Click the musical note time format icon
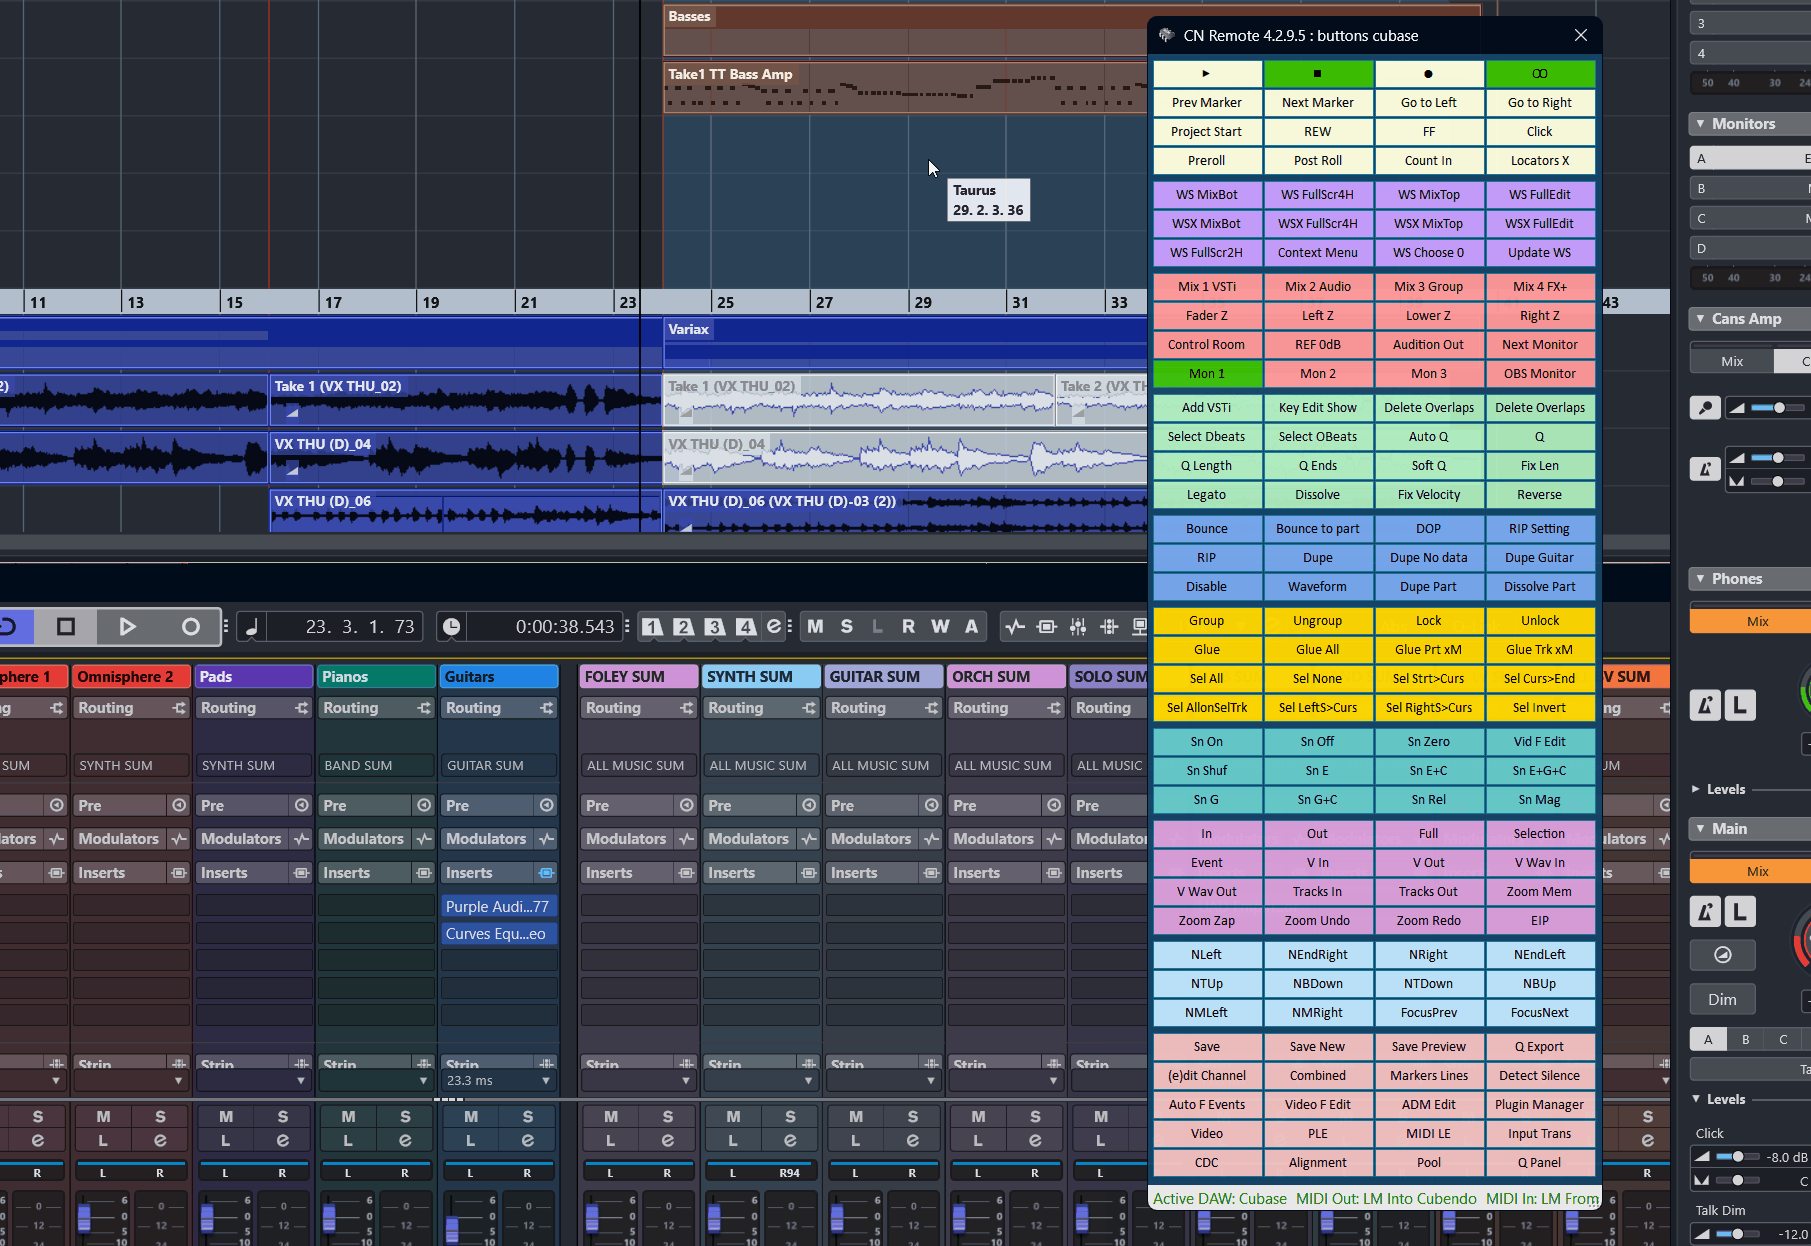 (252, 627)
